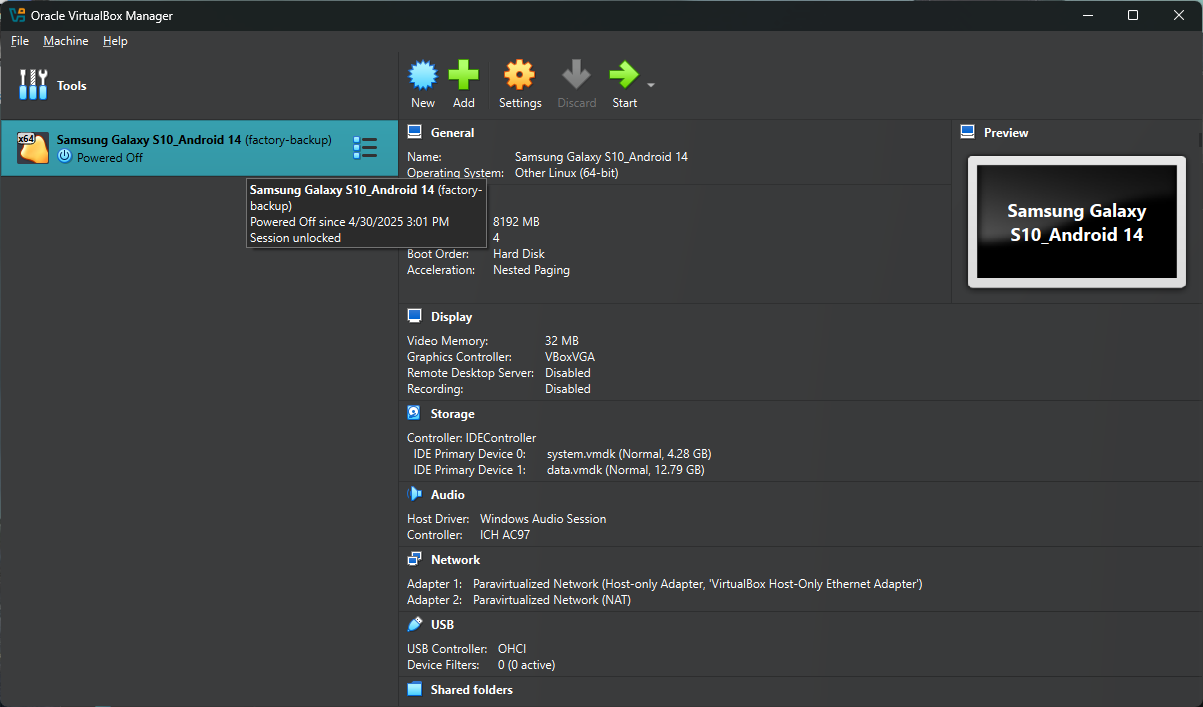Click the Adapter 2 NAT network entry
The image size is (1203, 707).
(x=552, y=600)
